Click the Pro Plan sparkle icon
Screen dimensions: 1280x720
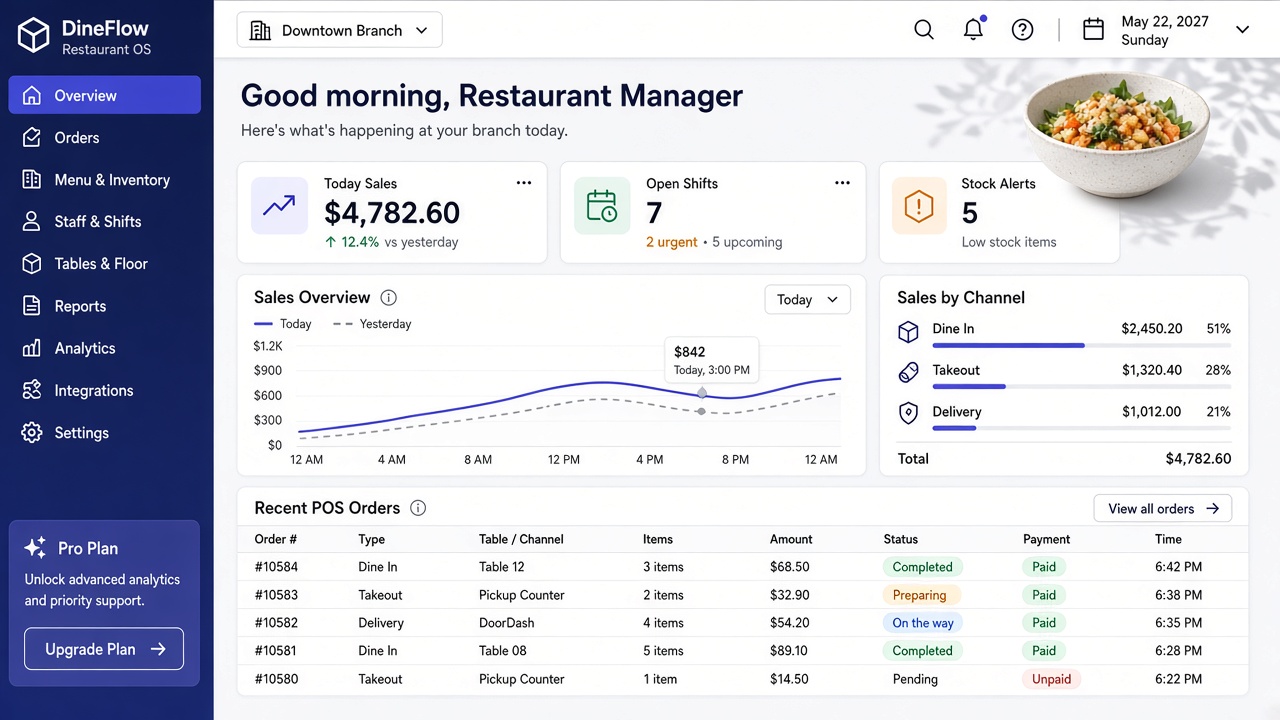pyautogui.click(x=35, y=547)
